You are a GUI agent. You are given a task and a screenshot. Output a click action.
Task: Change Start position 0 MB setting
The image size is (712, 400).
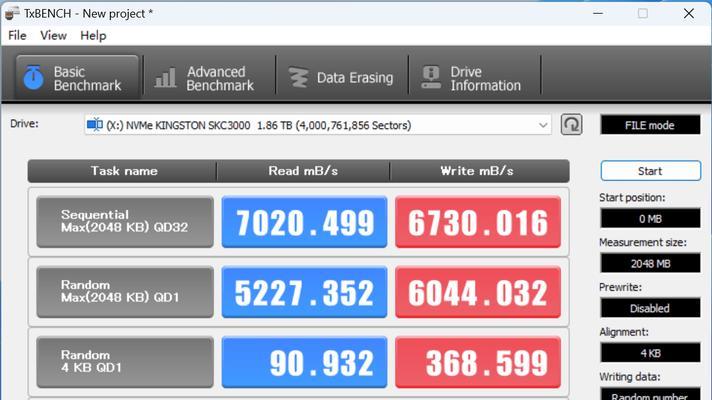pyautogui.click(x=650, y=219)
